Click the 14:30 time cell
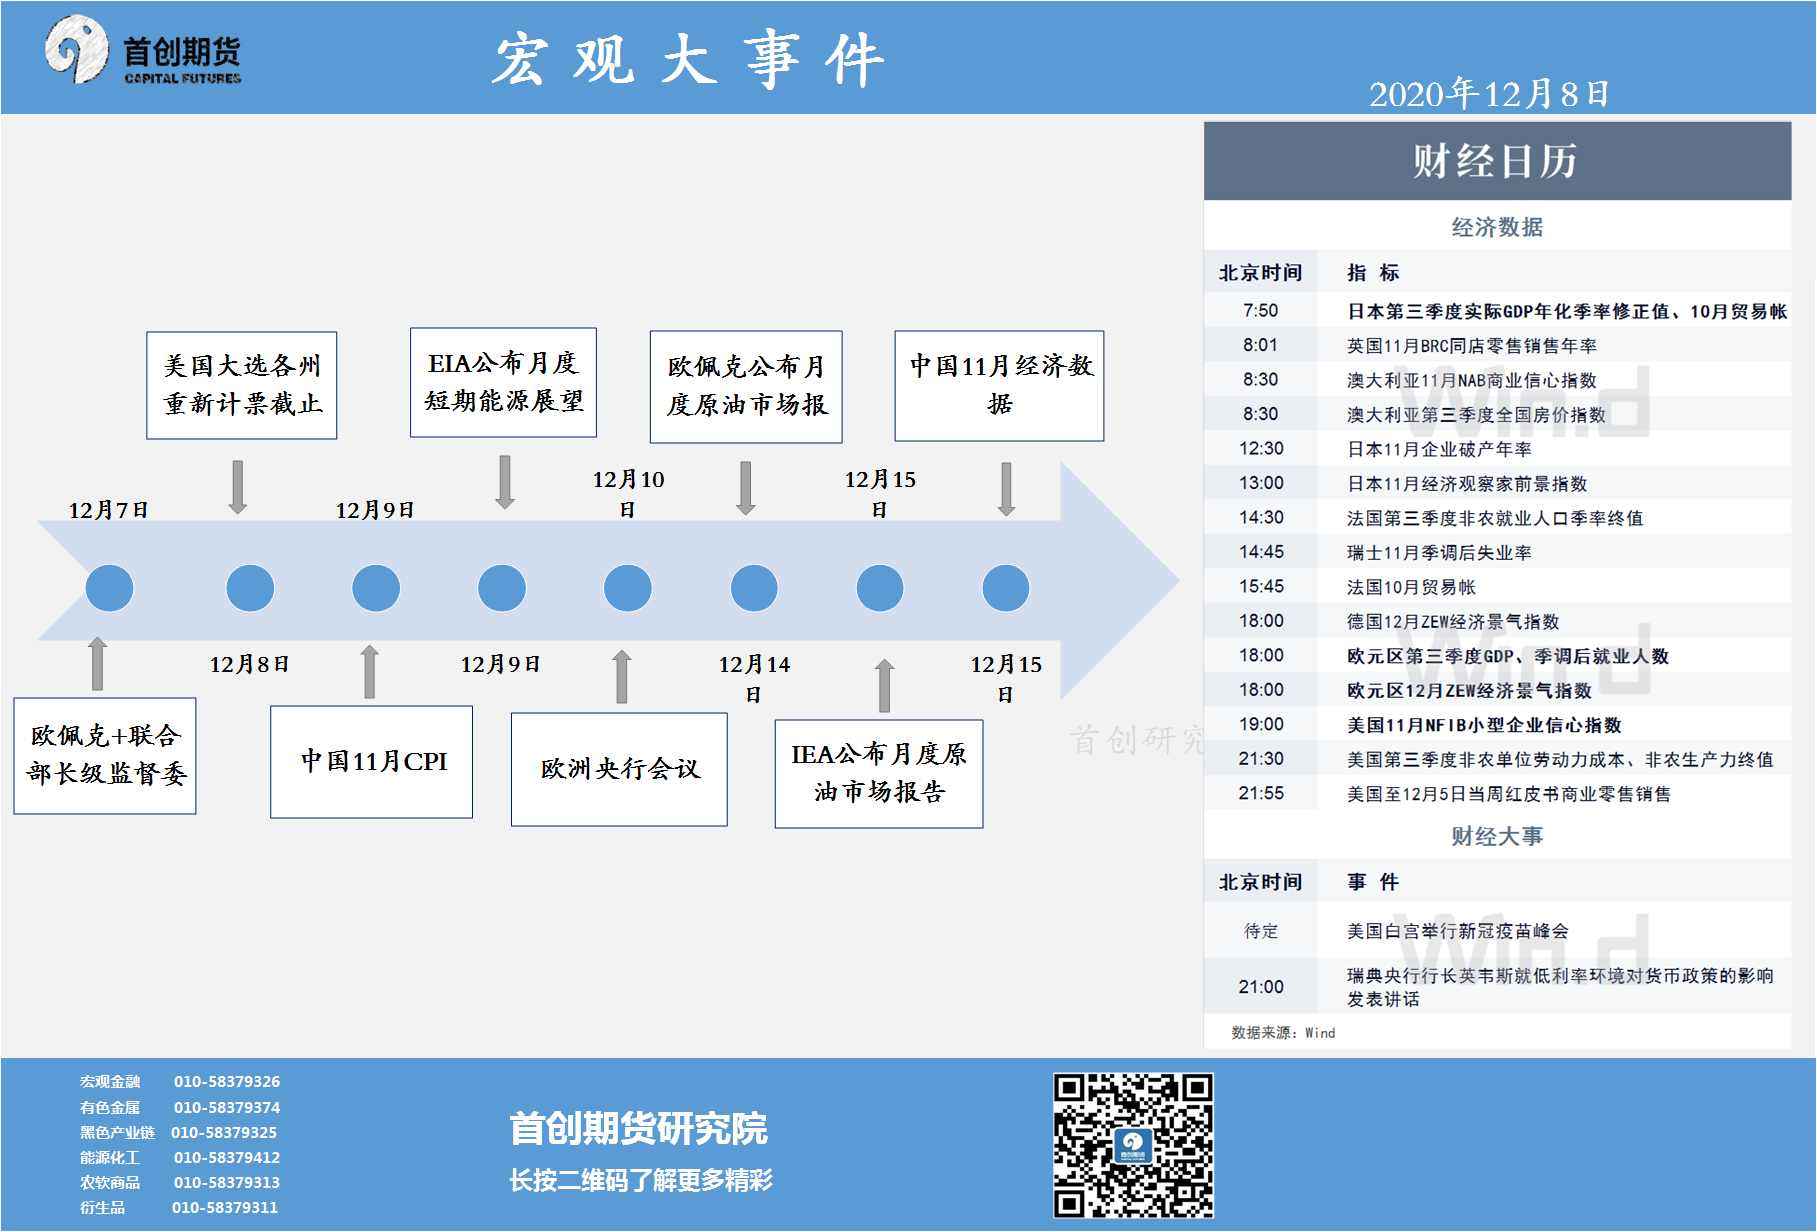1817x1232 pixels. click(1261, 518)
